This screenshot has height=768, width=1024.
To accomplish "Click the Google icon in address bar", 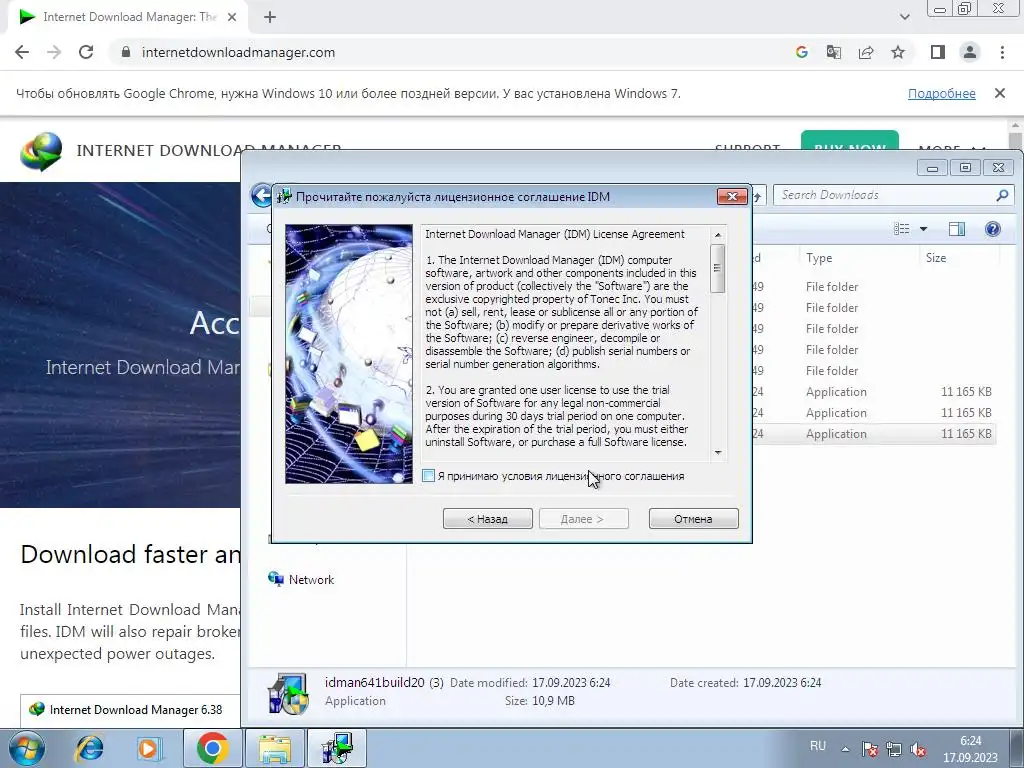I will tap(801, 52).
